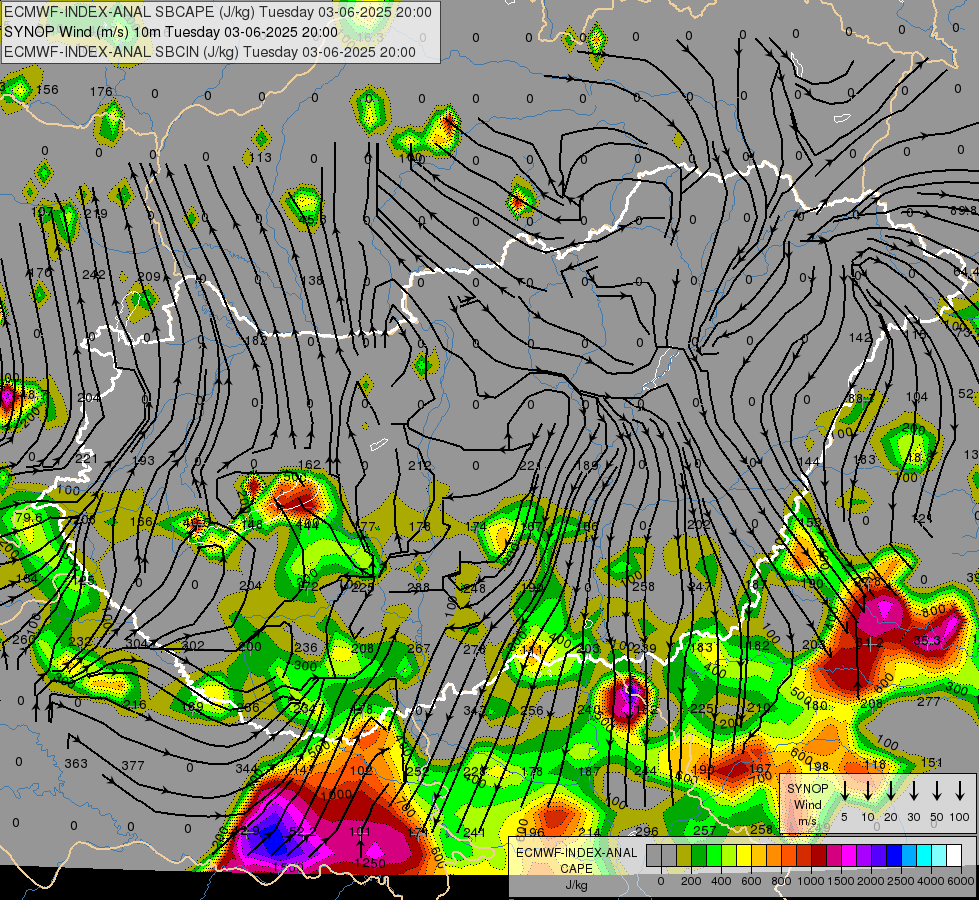This screenshot has height=900, width=979.
Task: Pick the dark red CAPE legend swatch
Action: [819, 855]
